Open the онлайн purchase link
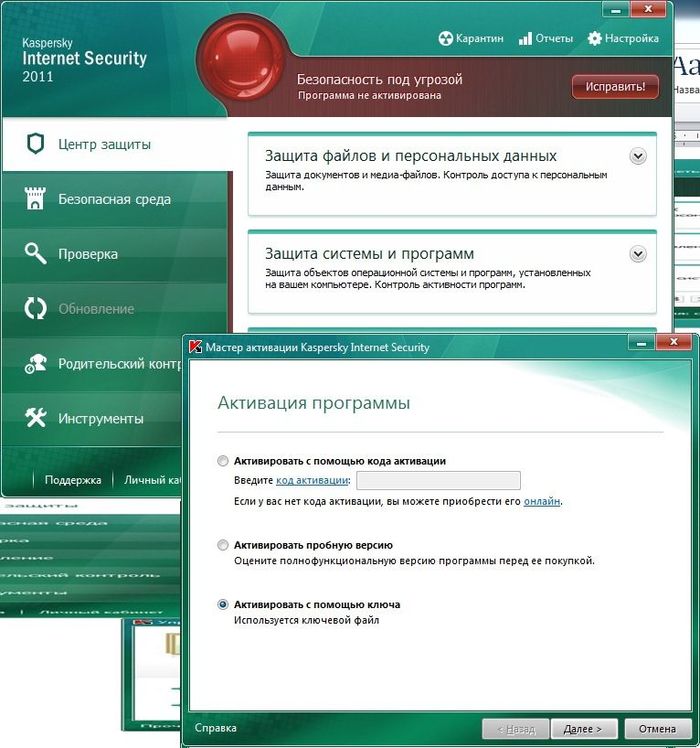 [542, 501]
